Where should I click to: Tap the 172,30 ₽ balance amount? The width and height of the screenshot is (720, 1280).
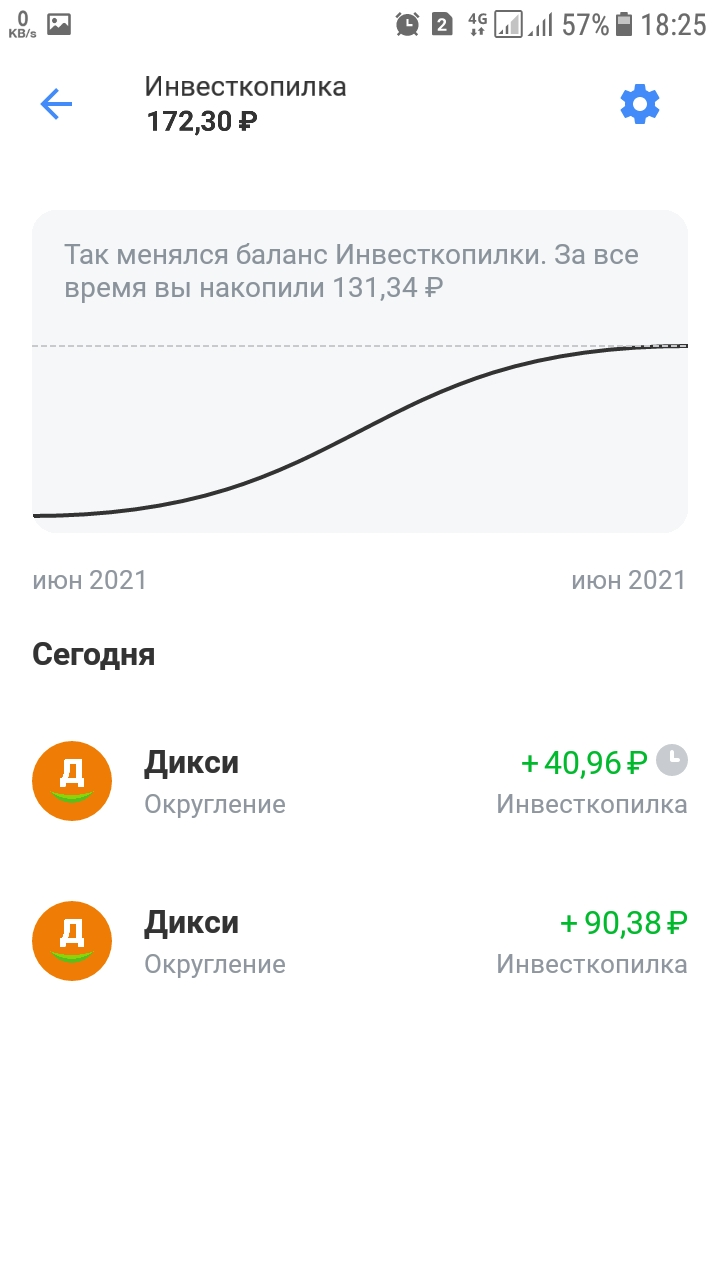point(203,122)
